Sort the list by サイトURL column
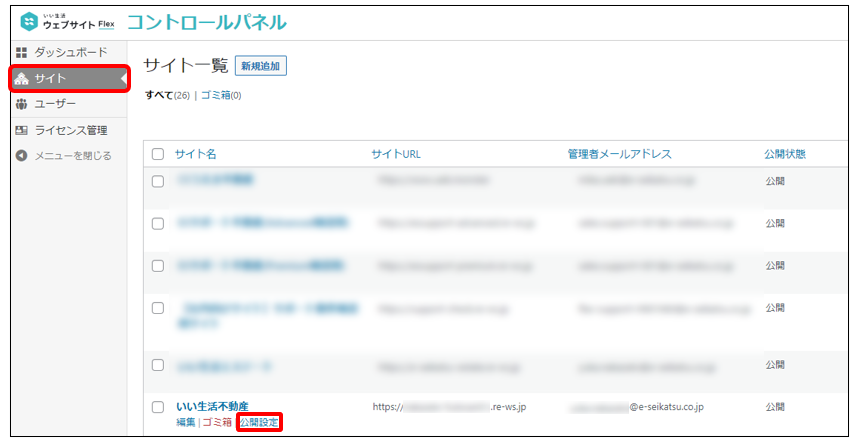The height and width of the screenshot is (442, 858). tap(396, 154)
